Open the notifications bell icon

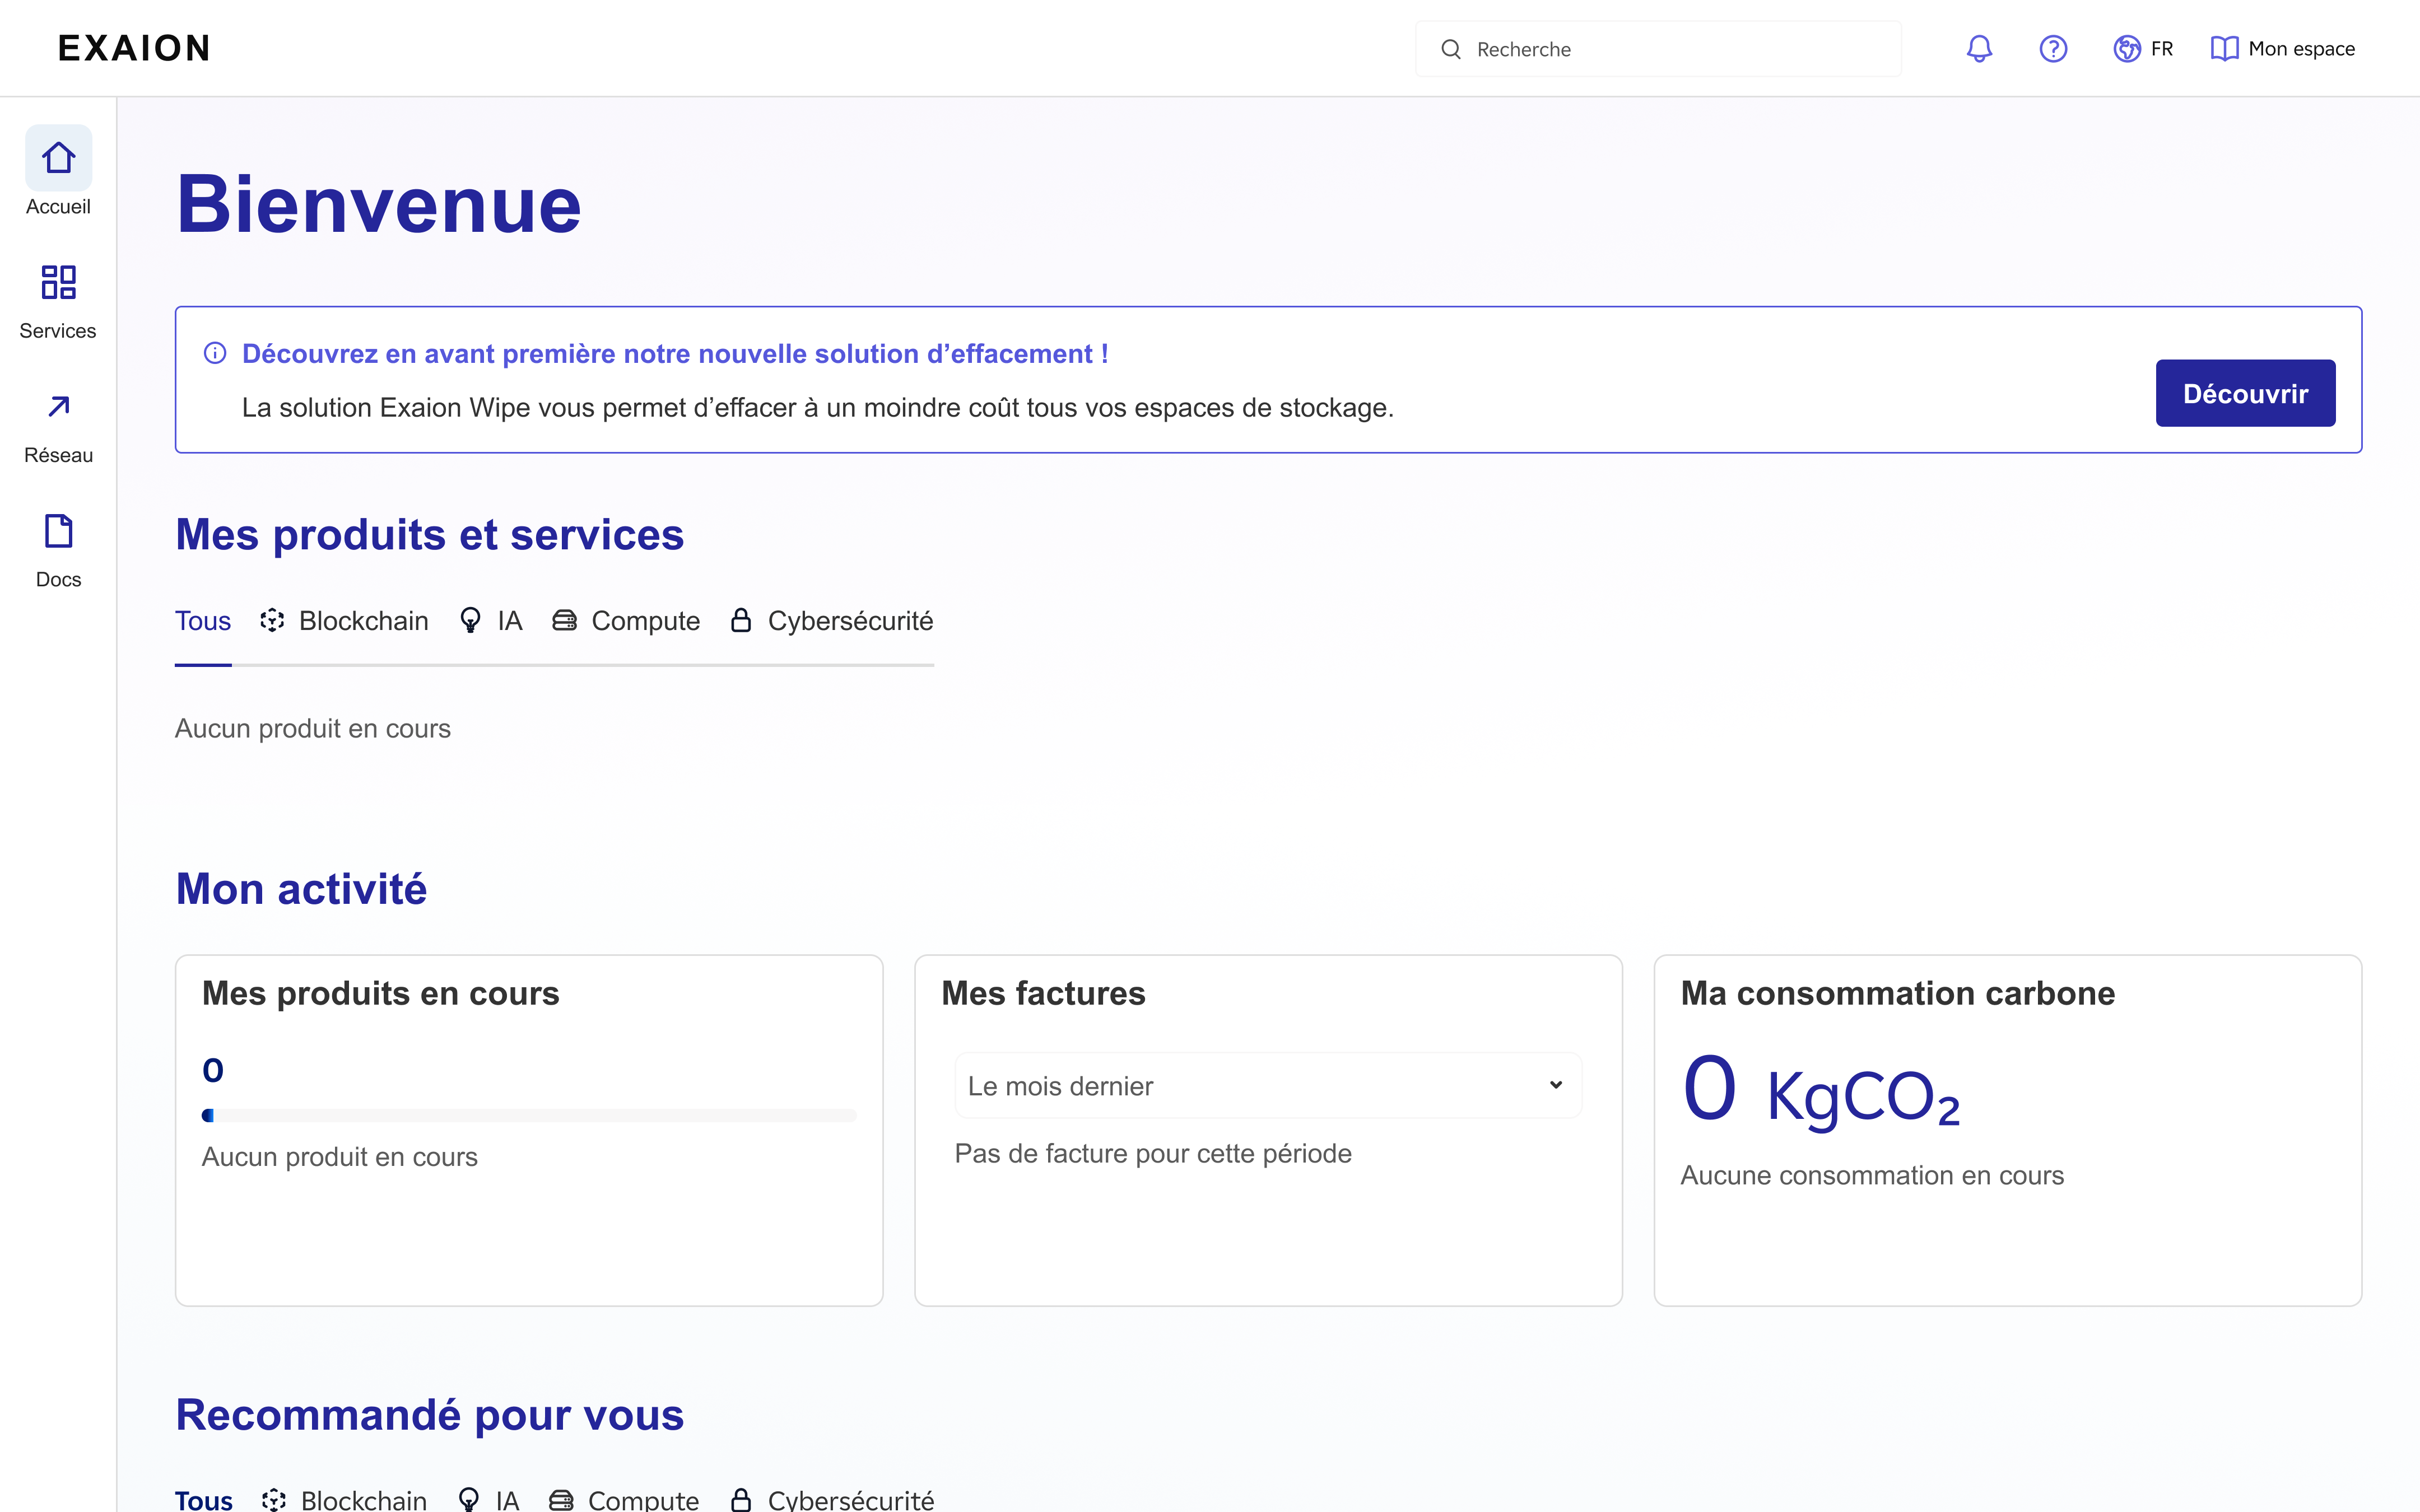click(1979, 49)
